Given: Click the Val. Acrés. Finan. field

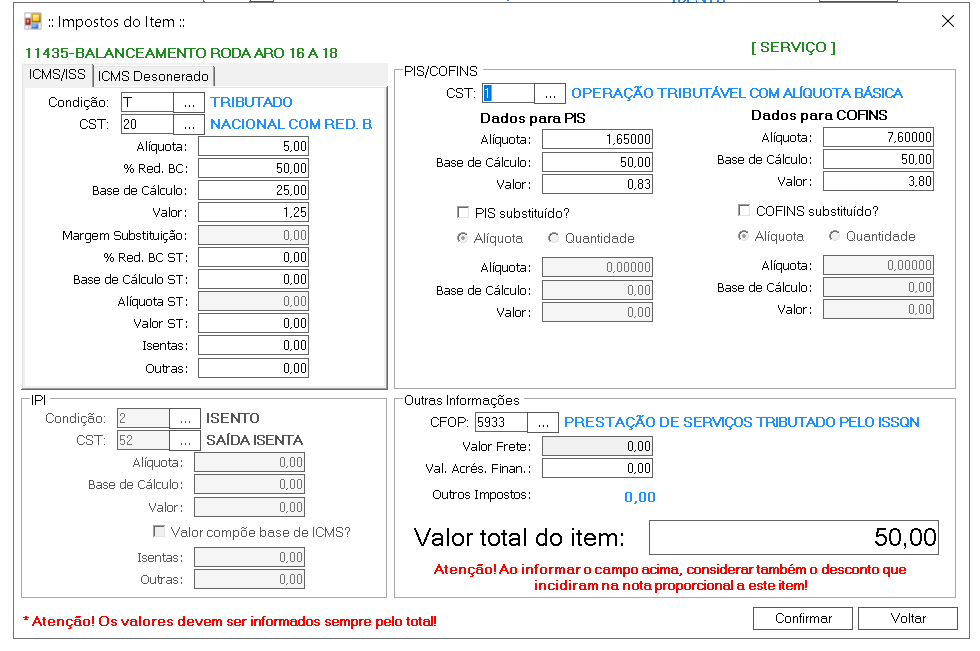Looking at the screenshot, I should 597,469.
